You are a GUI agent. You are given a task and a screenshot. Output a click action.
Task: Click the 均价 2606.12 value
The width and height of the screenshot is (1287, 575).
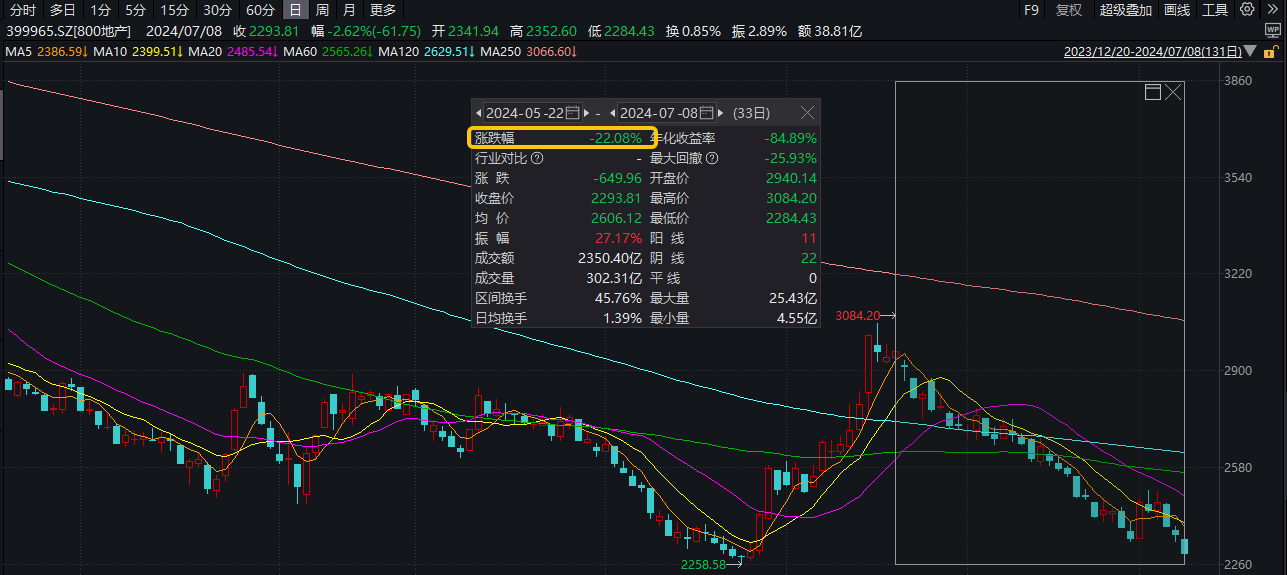tap(617, 218)
